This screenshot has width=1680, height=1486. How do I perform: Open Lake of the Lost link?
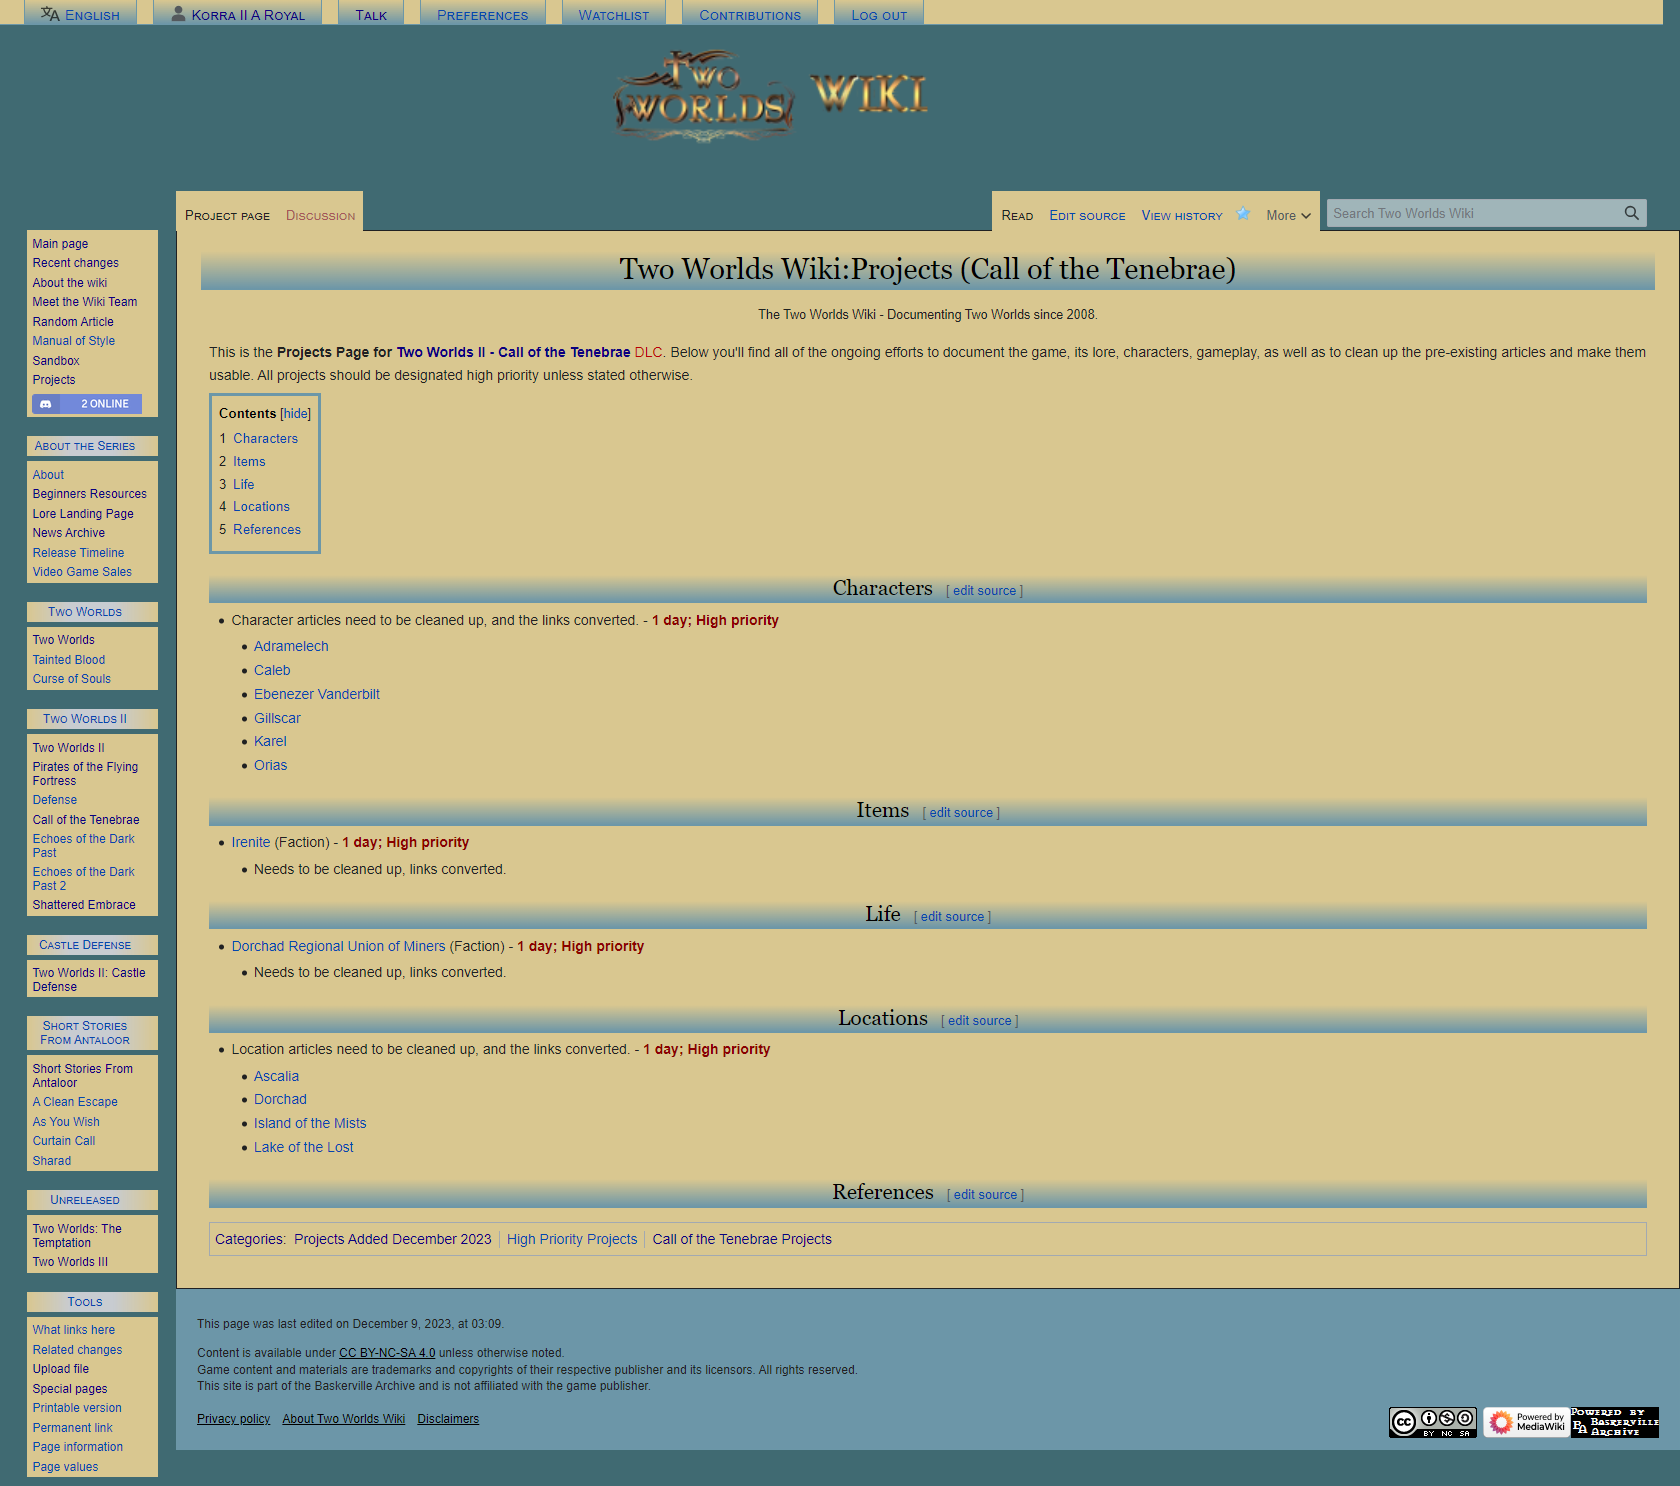tap(303, 1148)
